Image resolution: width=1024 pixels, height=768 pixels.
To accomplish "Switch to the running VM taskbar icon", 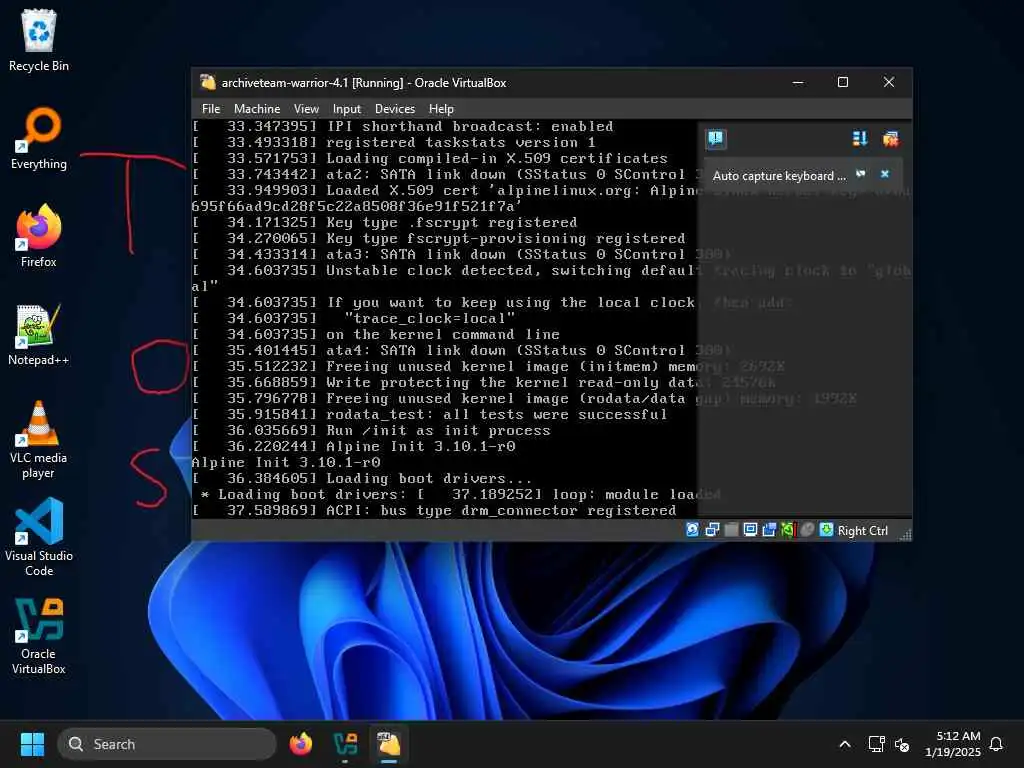I will coord(389,744).
